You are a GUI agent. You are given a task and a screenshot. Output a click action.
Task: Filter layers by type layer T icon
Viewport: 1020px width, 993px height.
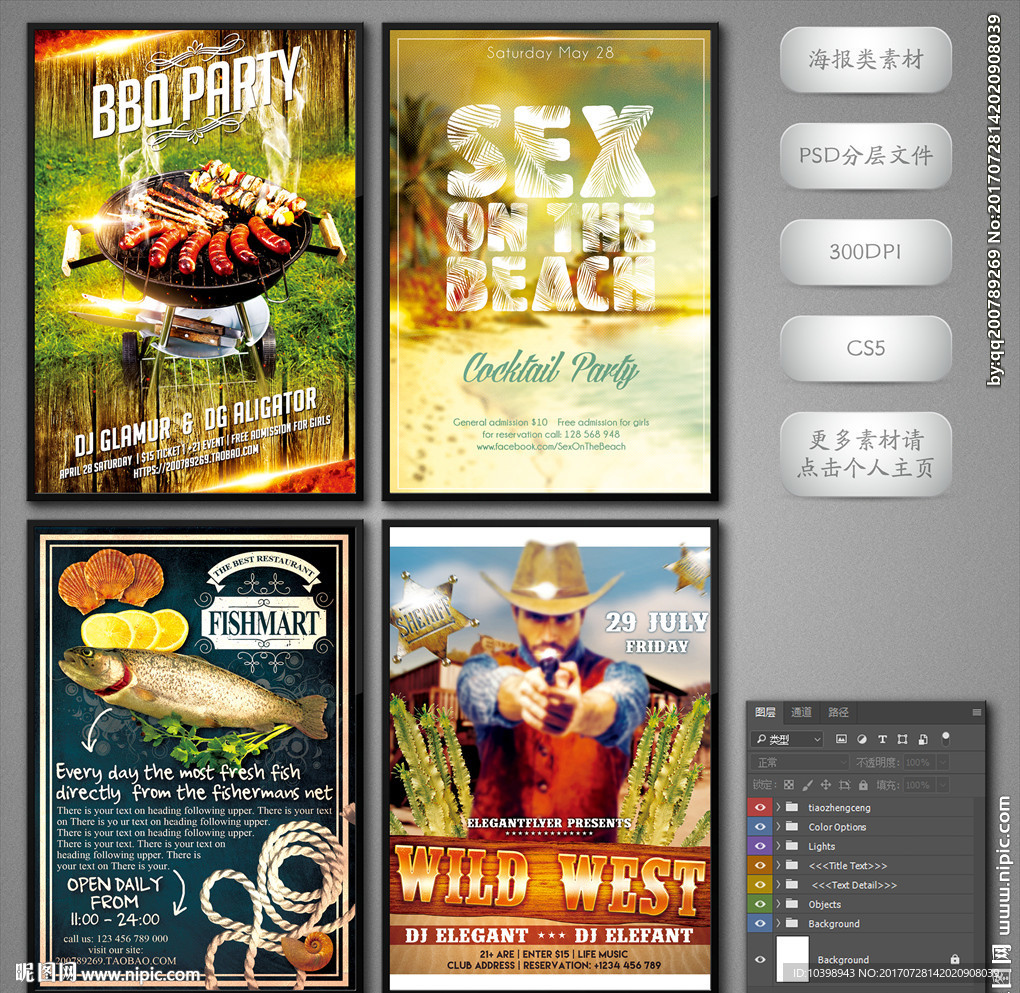(882, 739)
